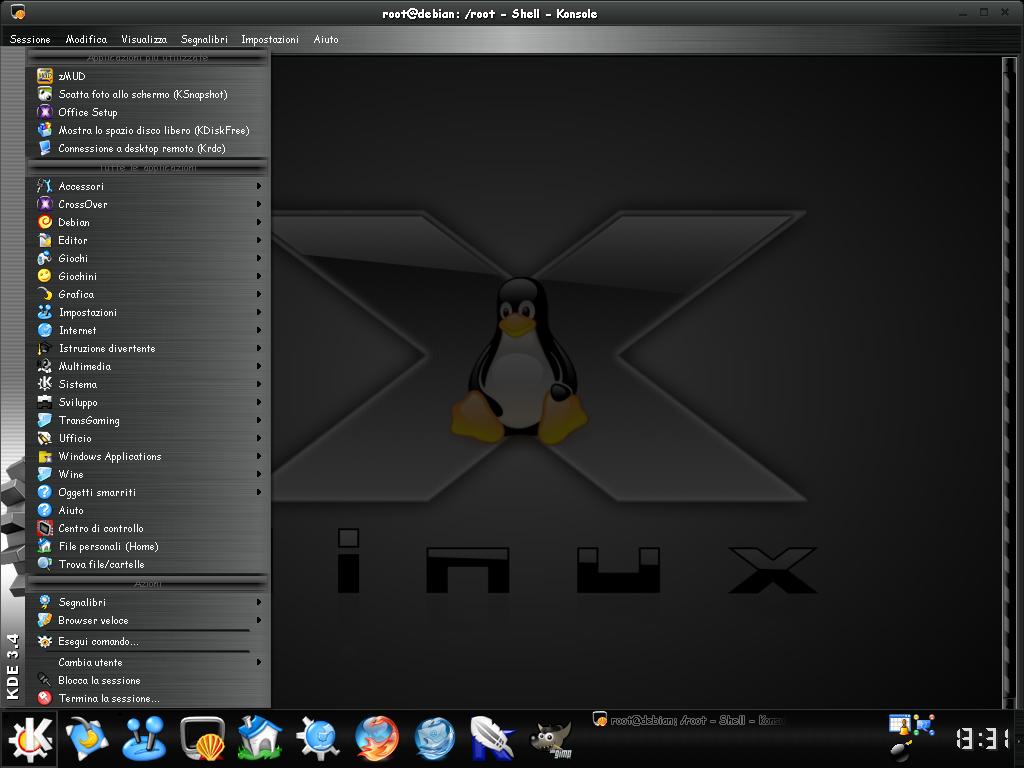Click the Office Setup icon
Screen dimensions: 1024x768
pyautogui.click(x=44, y=112)
